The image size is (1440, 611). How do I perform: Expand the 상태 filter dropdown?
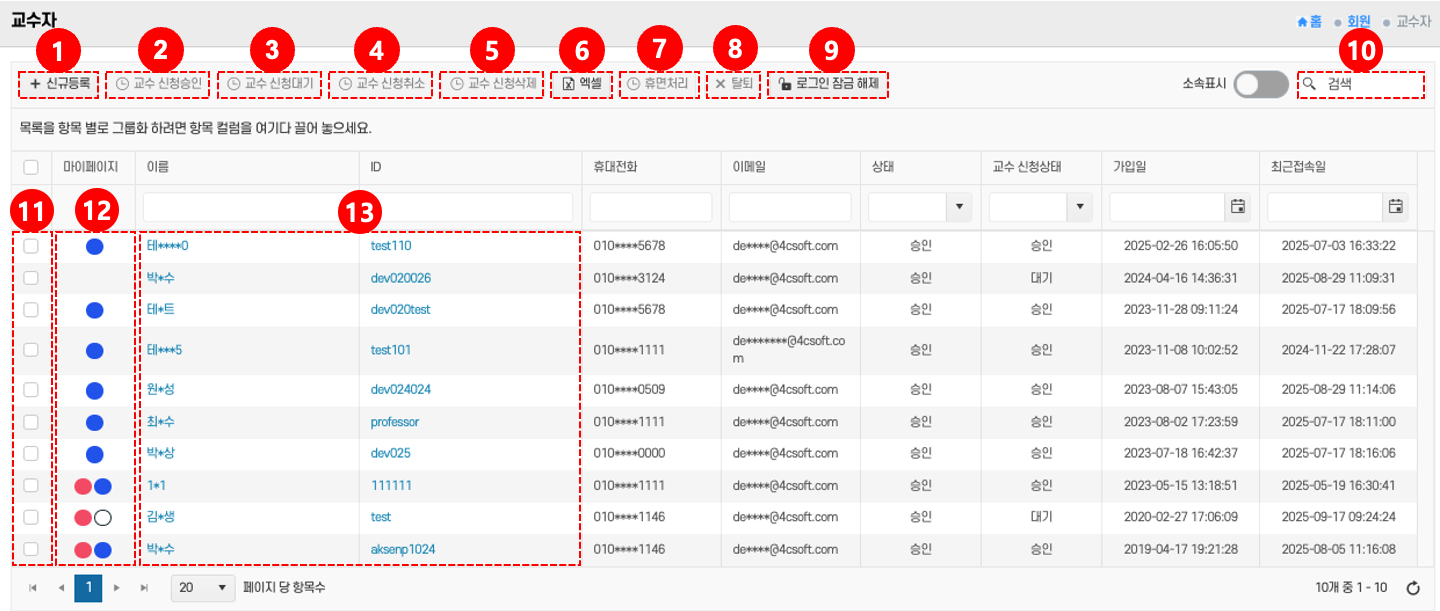[x=960, y=207]
